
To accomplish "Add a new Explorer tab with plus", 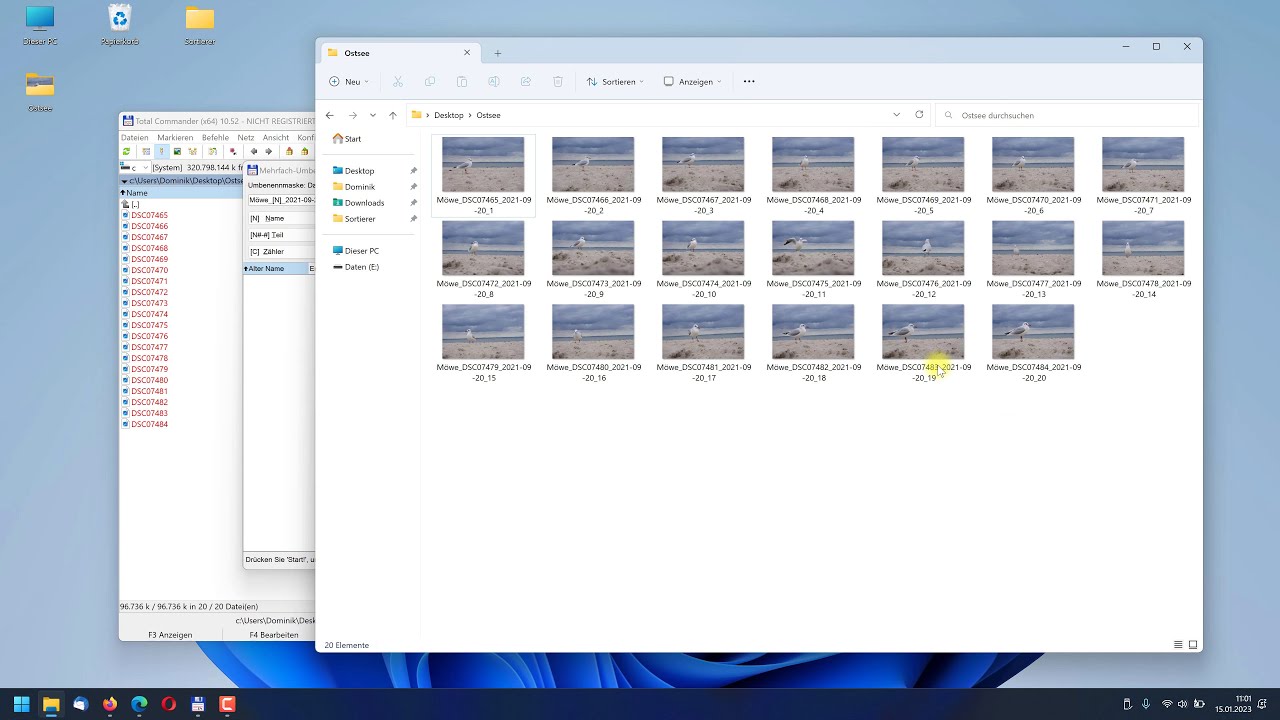I will coord(497,53).
